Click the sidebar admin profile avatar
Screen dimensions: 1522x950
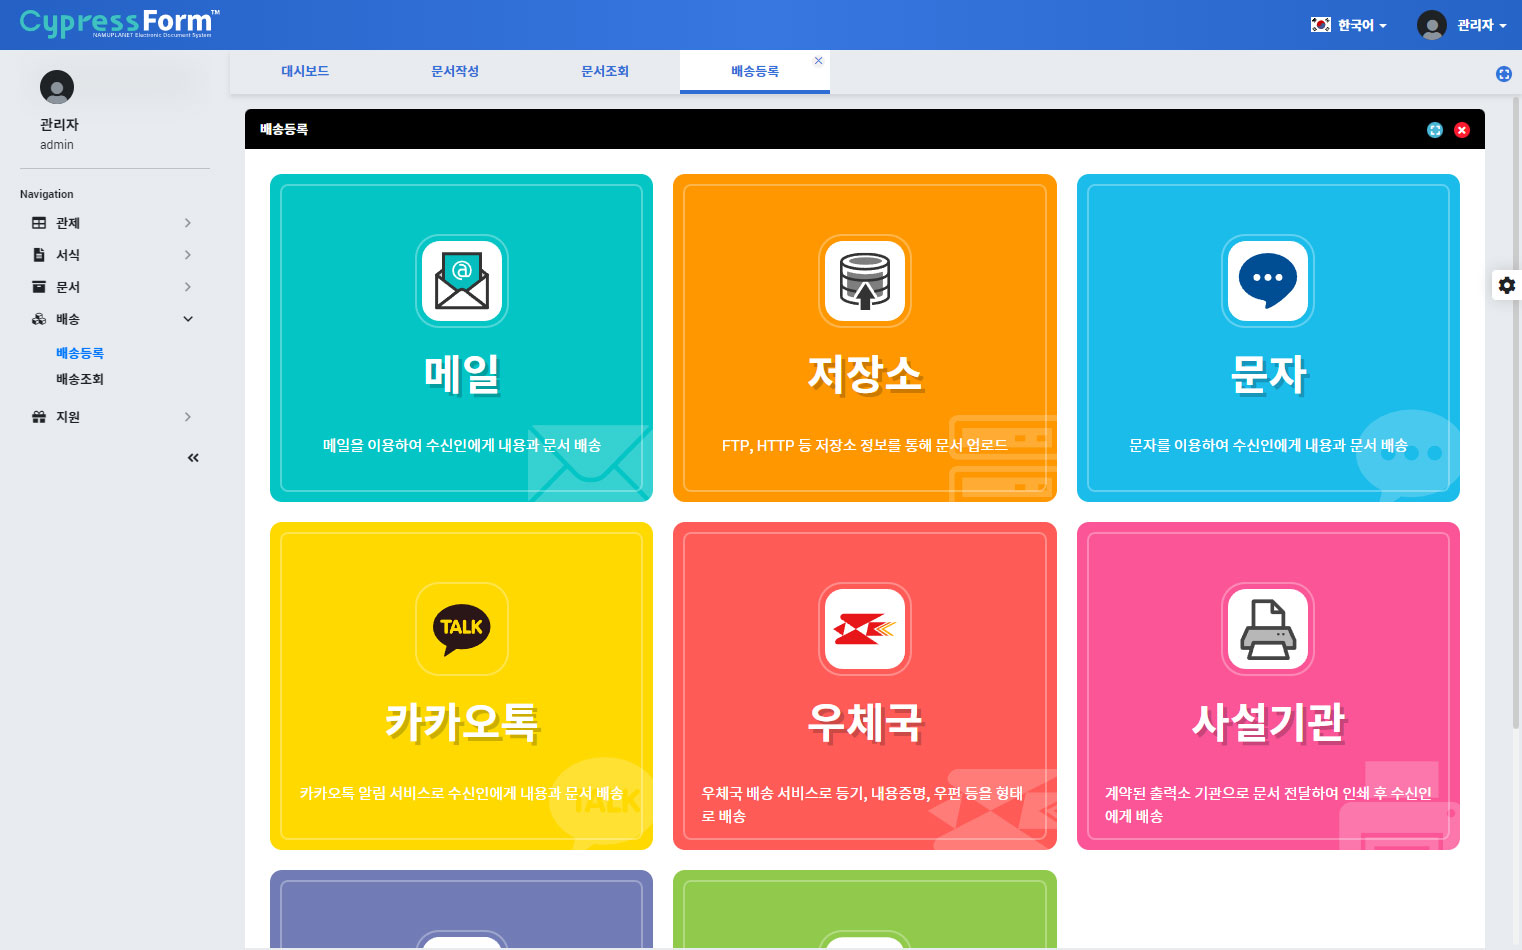point(57,87)
